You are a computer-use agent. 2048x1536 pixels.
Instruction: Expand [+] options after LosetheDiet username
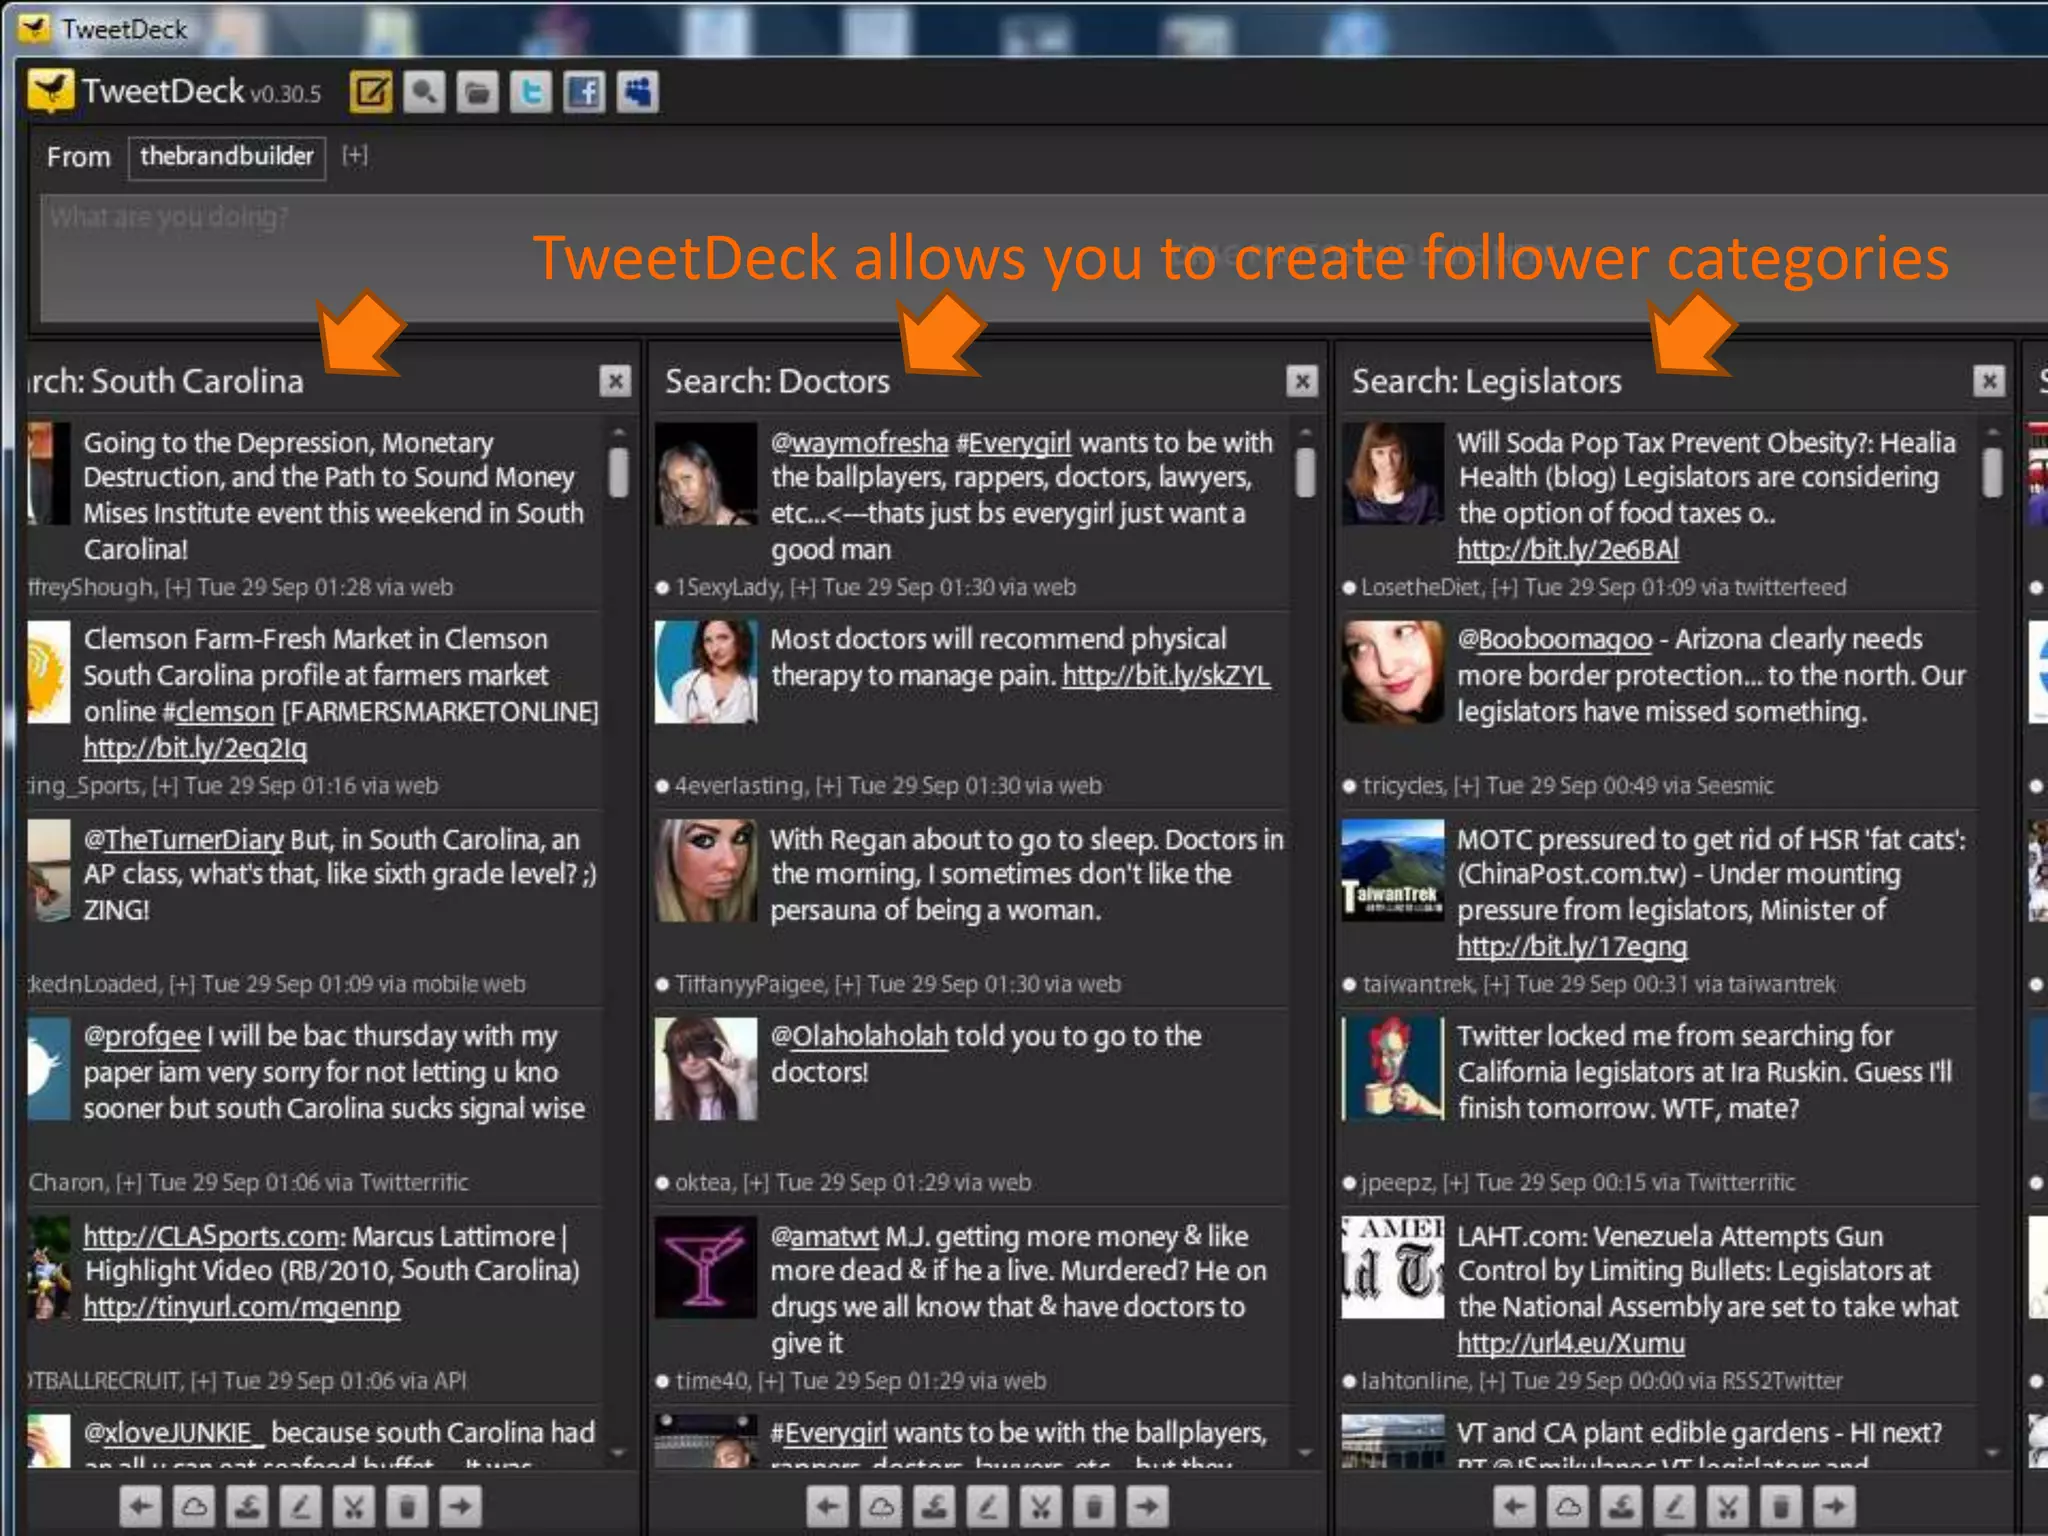(x=1505, y=587)
